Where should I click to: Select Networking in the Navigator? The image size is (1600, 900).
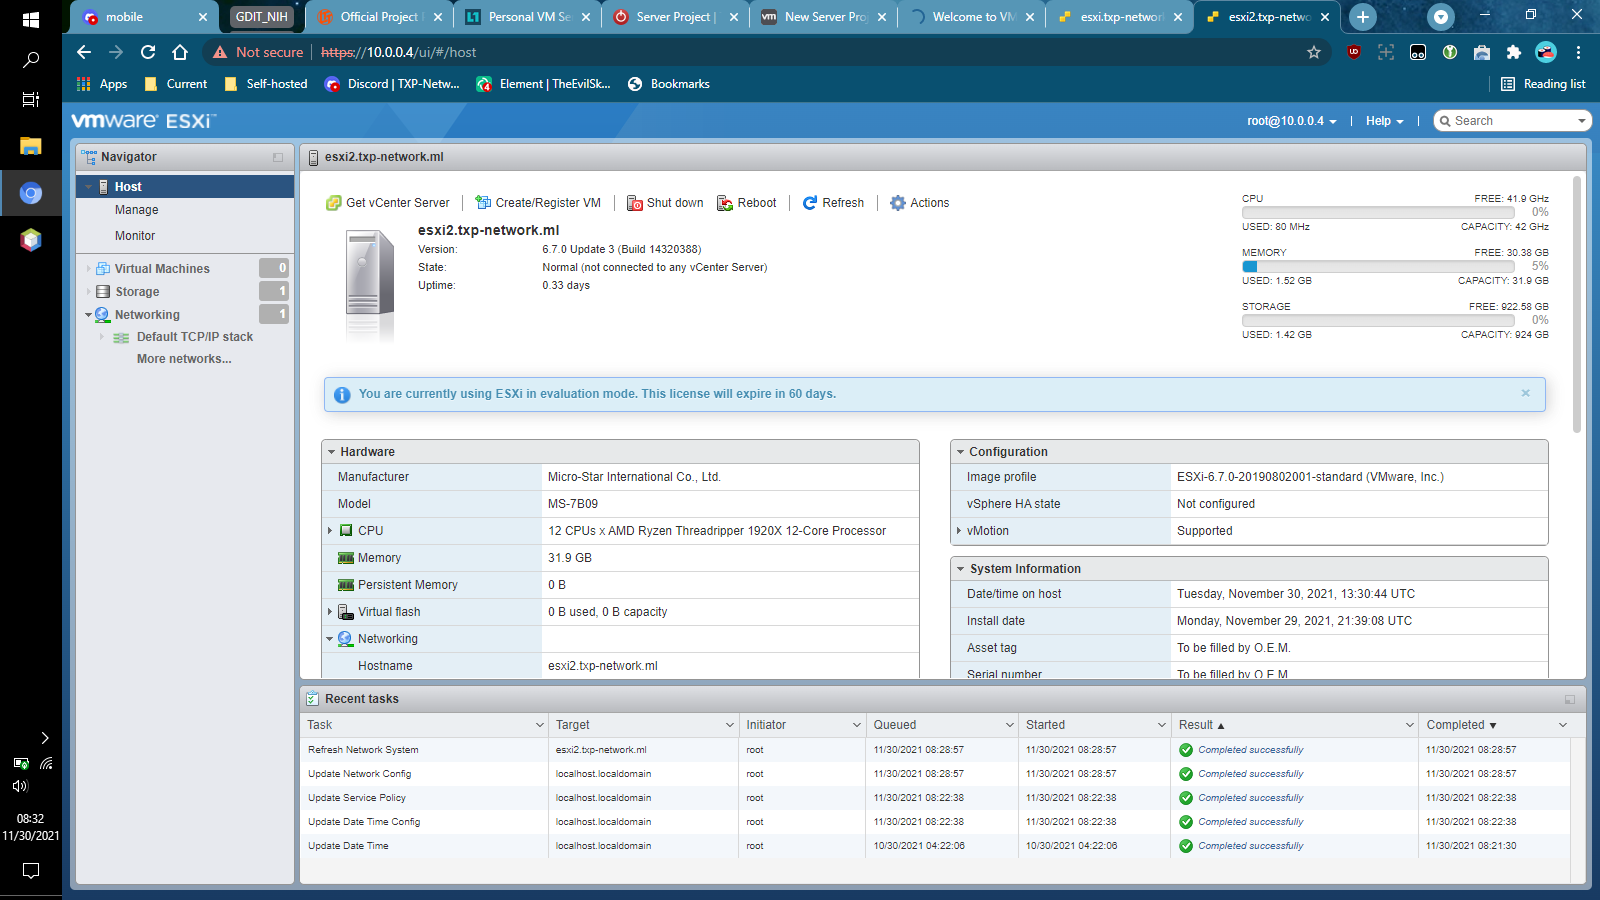(x=146, y=314)
